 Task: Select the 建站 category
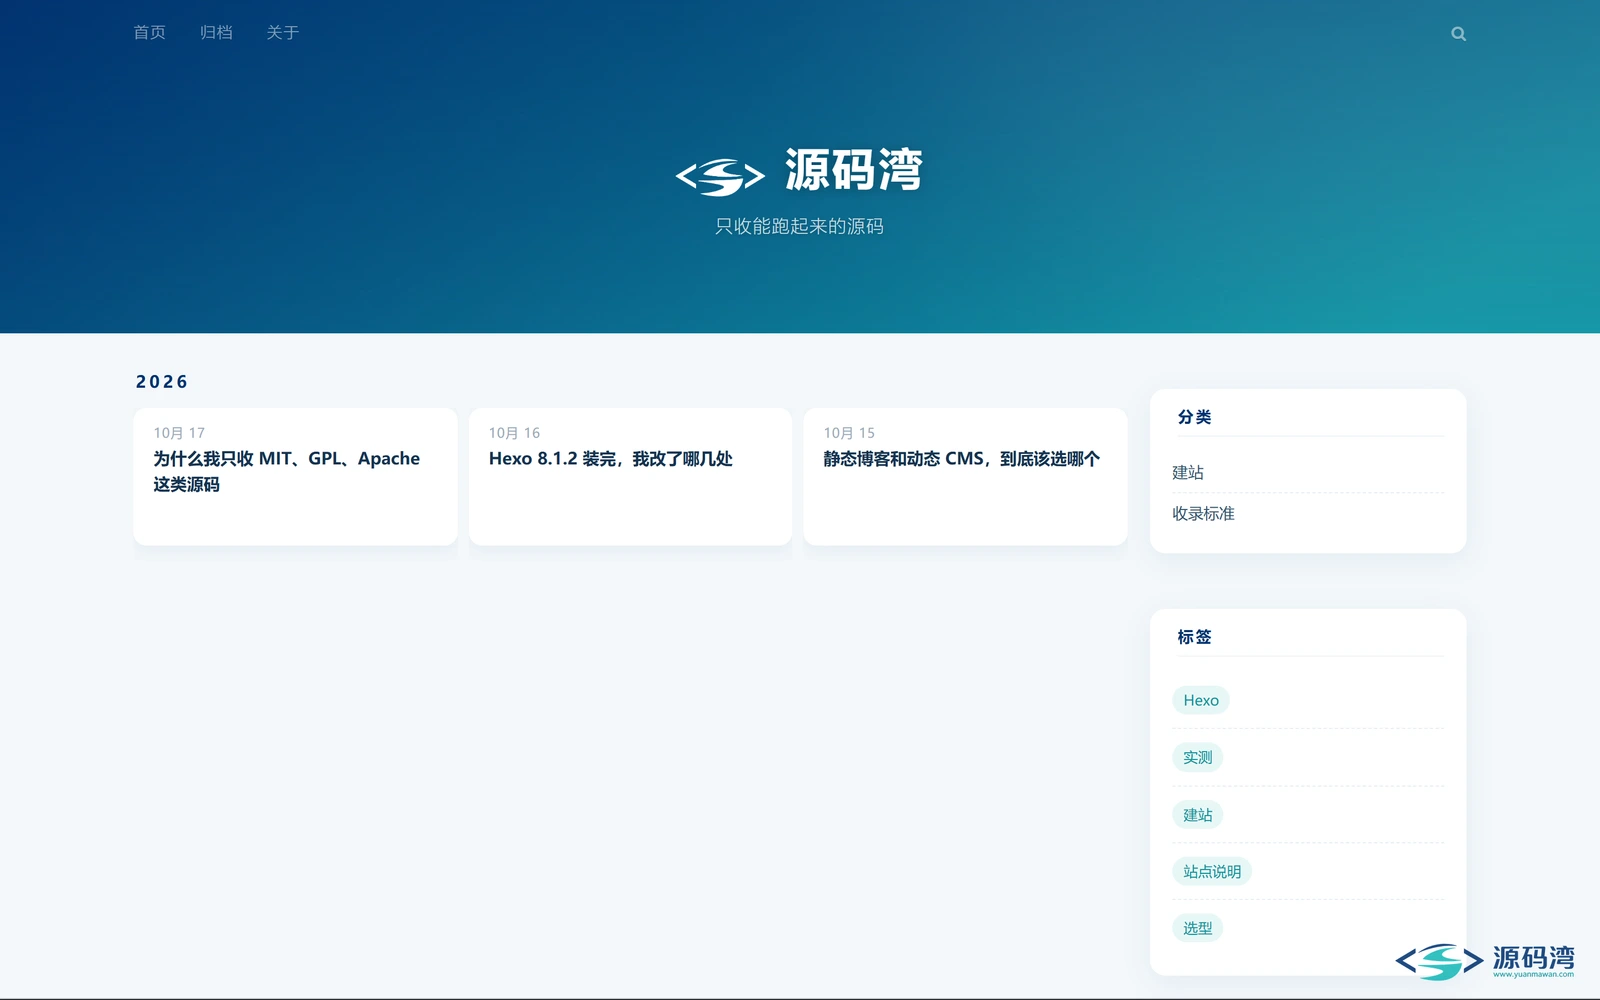point(1188,472)
